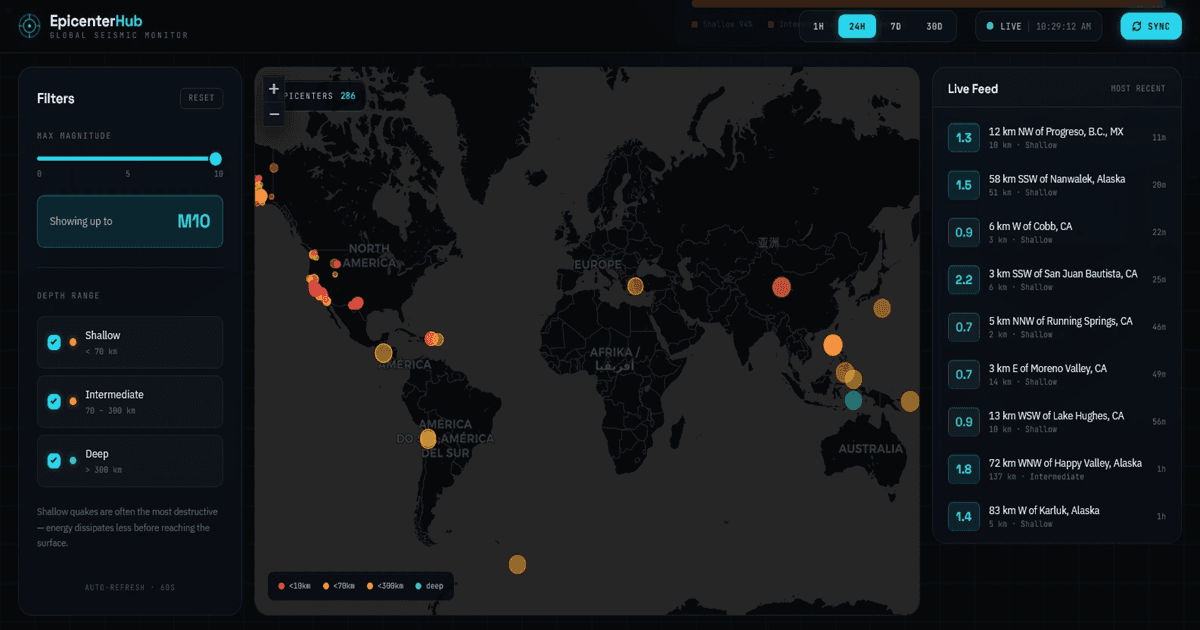Viewport: 1200px width, 630px height.
Task: Select the 1H time range tab
Action: [818, 26]
